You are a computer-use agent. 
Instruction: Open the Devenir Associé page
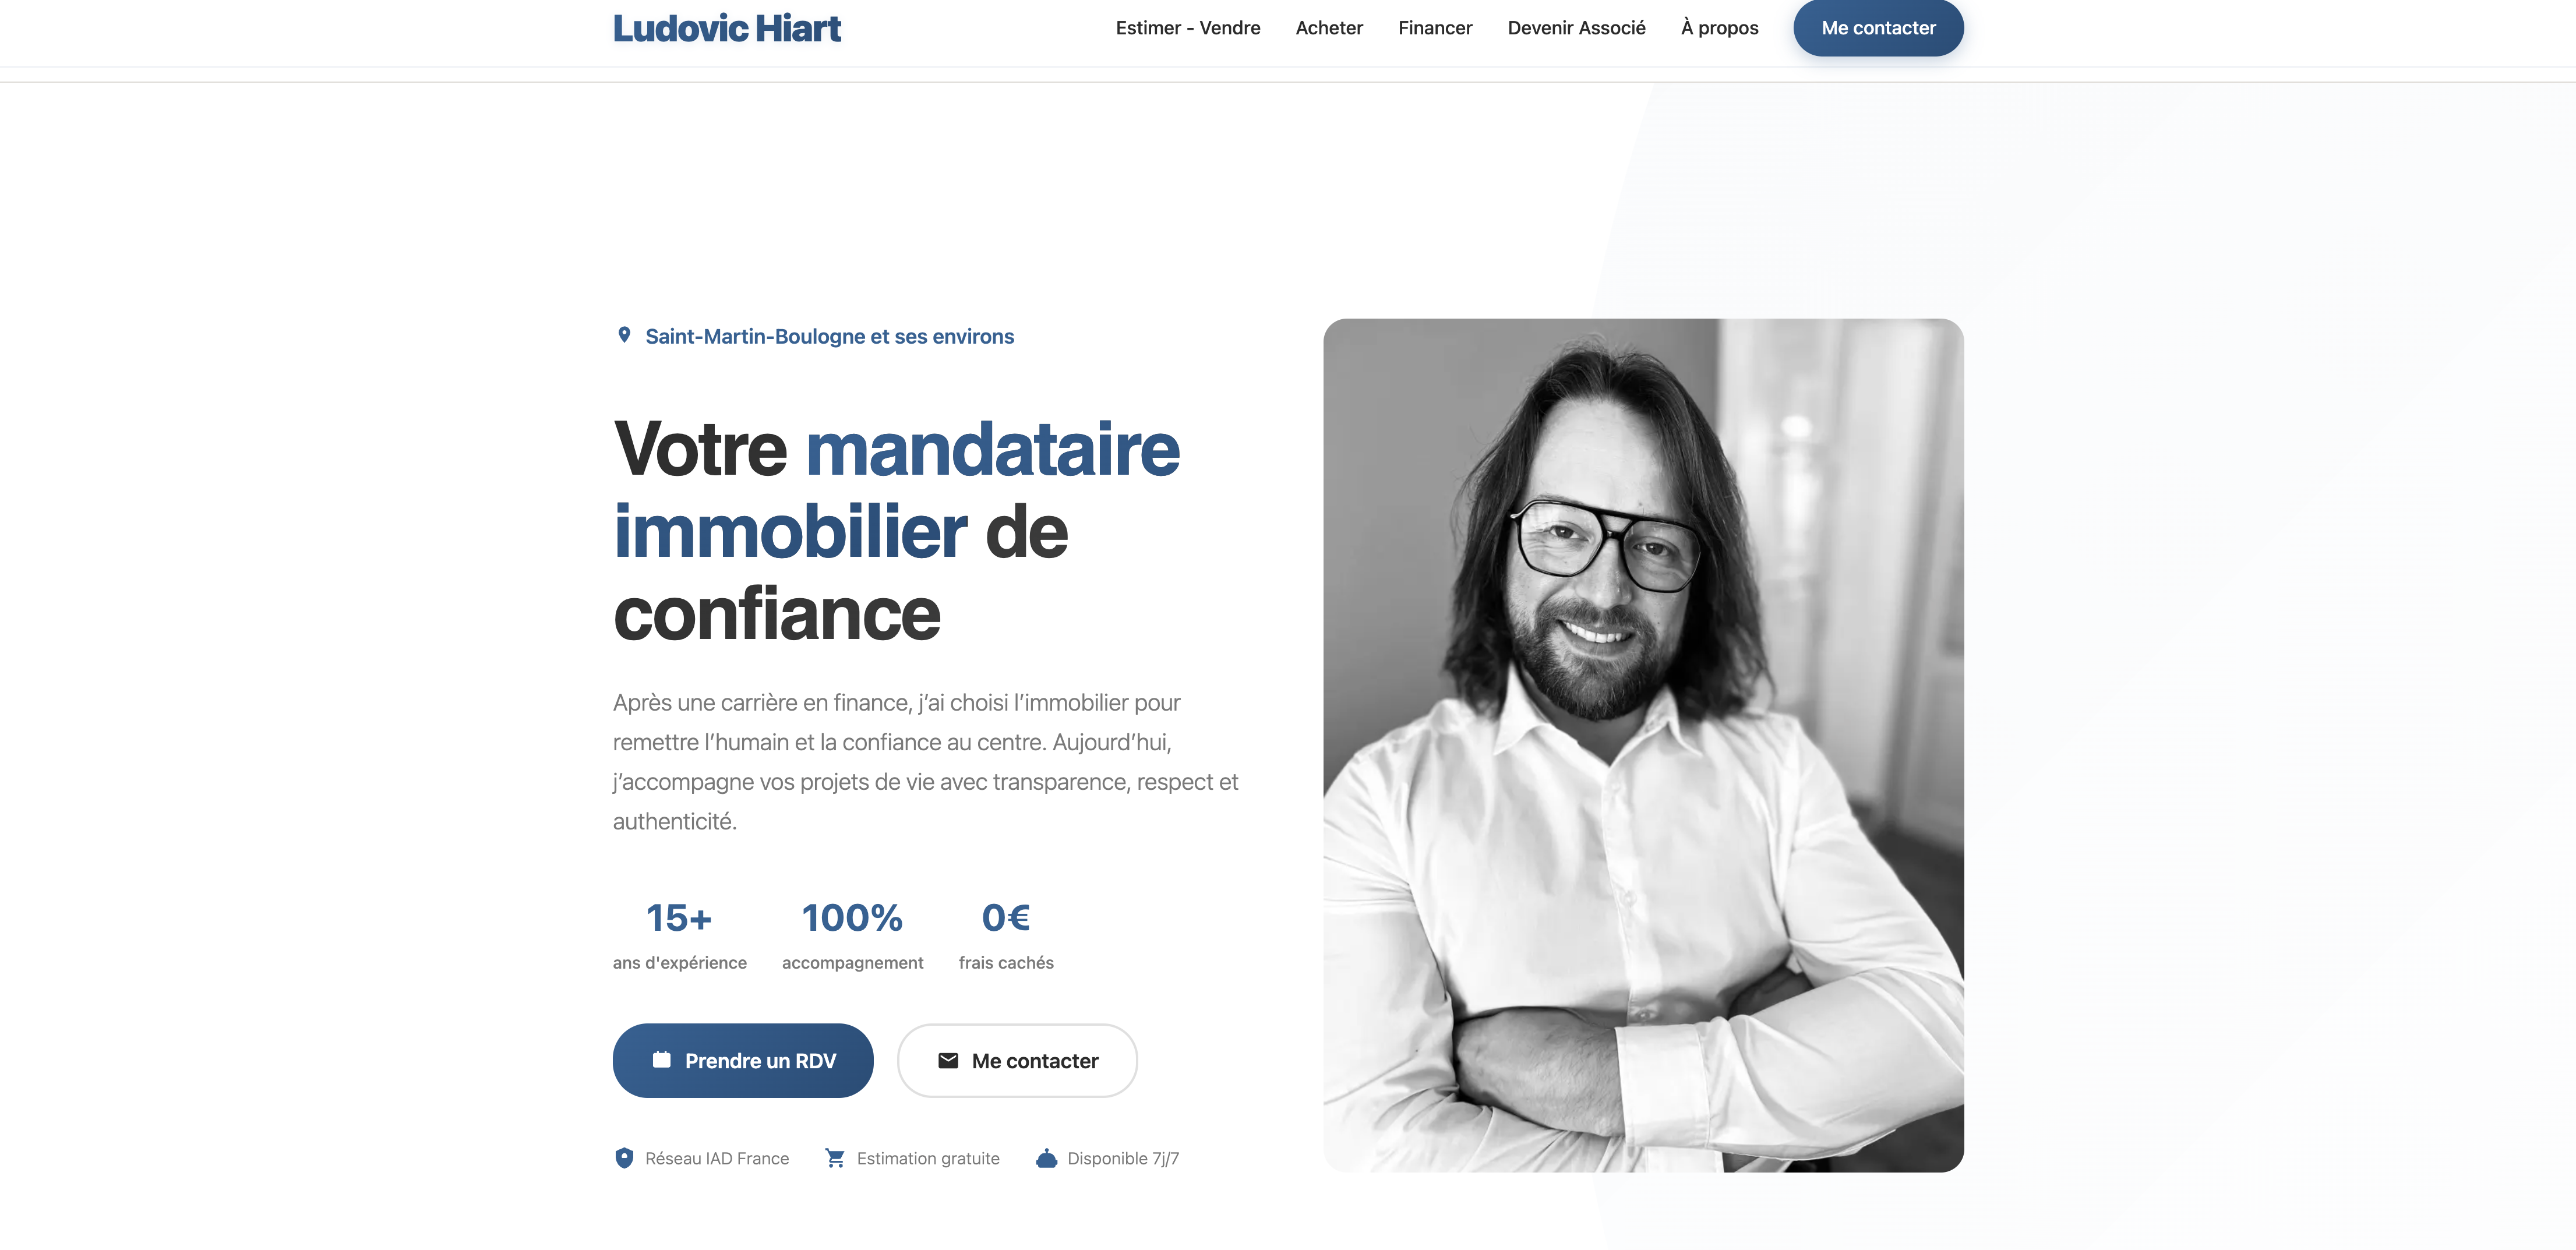point(1576,28)
